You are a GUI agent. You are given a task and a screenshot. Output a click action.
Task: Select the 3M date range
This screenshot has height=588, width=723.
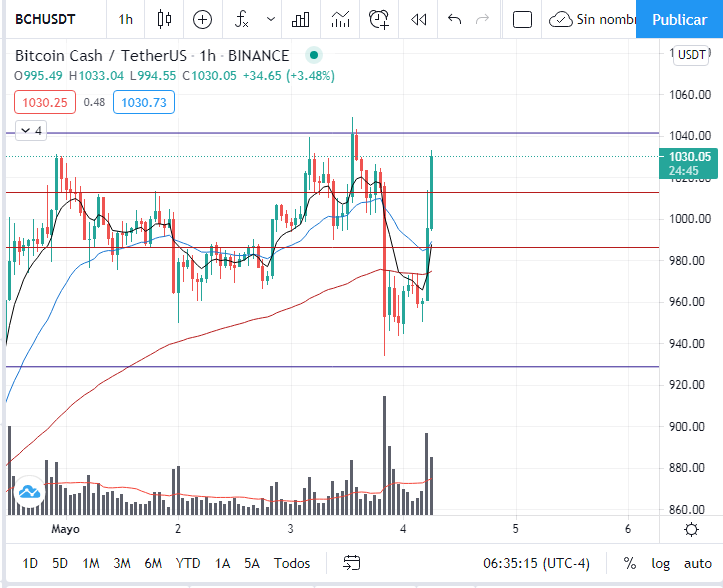pos(122,564)
